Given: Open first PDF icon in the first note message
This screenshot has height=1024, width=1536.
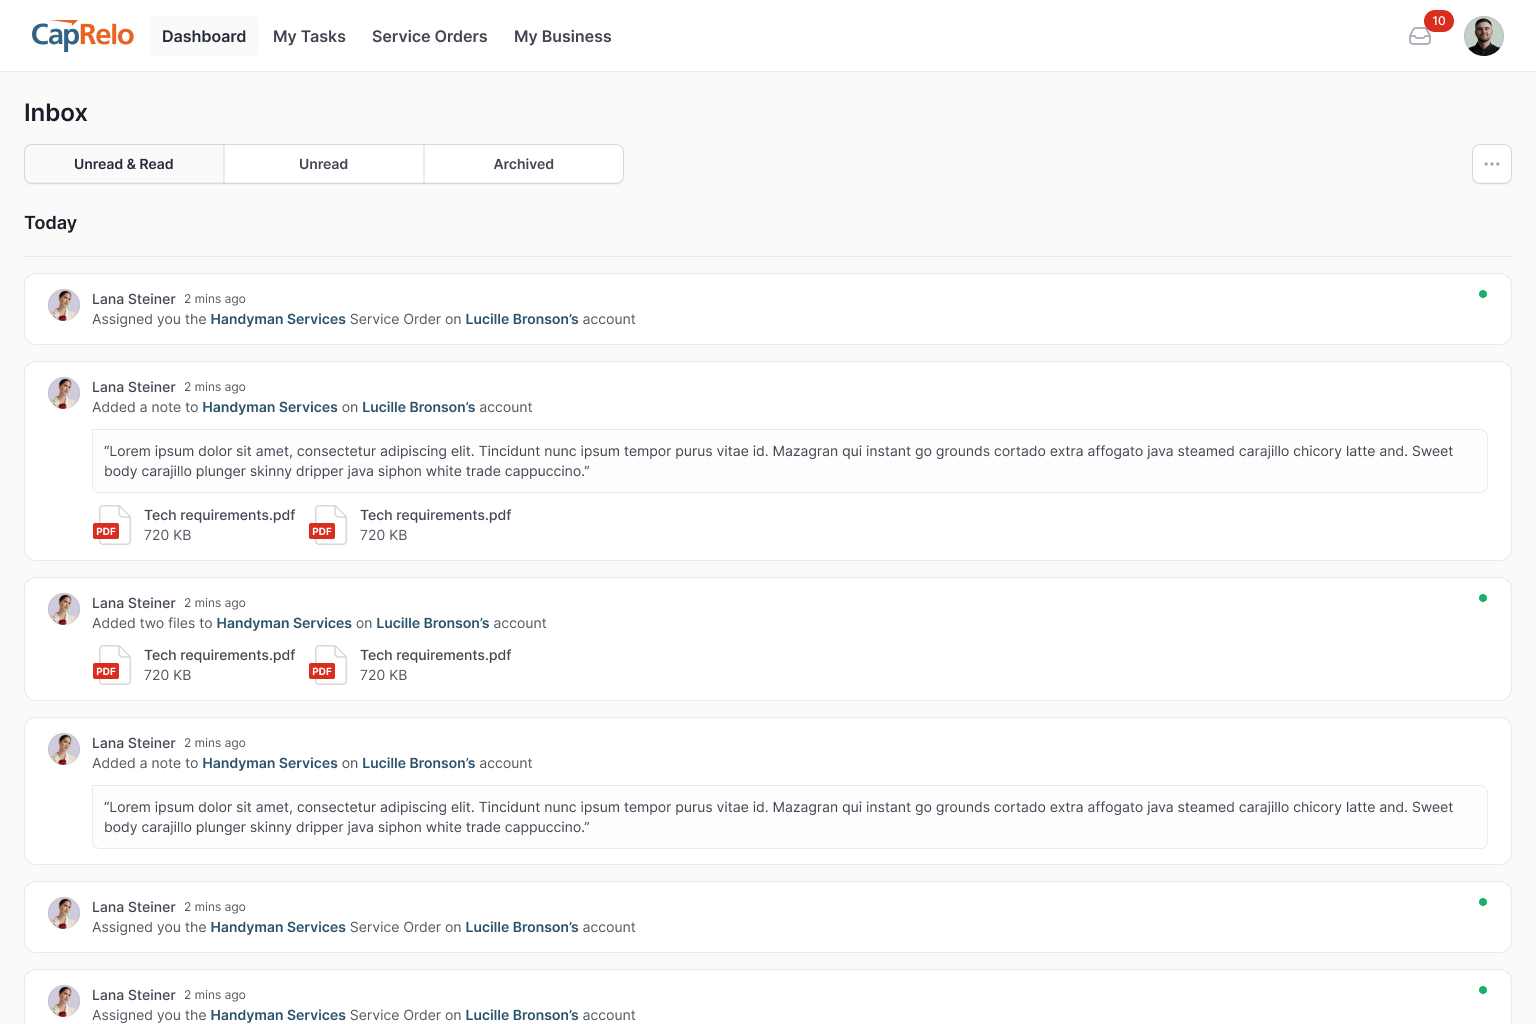Looking at the screenshot, I should [112, 525].
